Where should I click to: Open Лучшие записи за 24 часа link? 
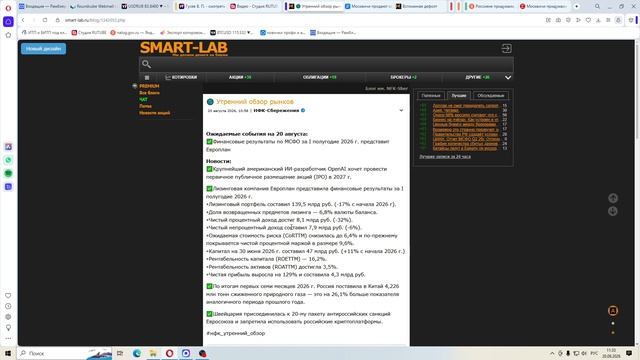445,156
